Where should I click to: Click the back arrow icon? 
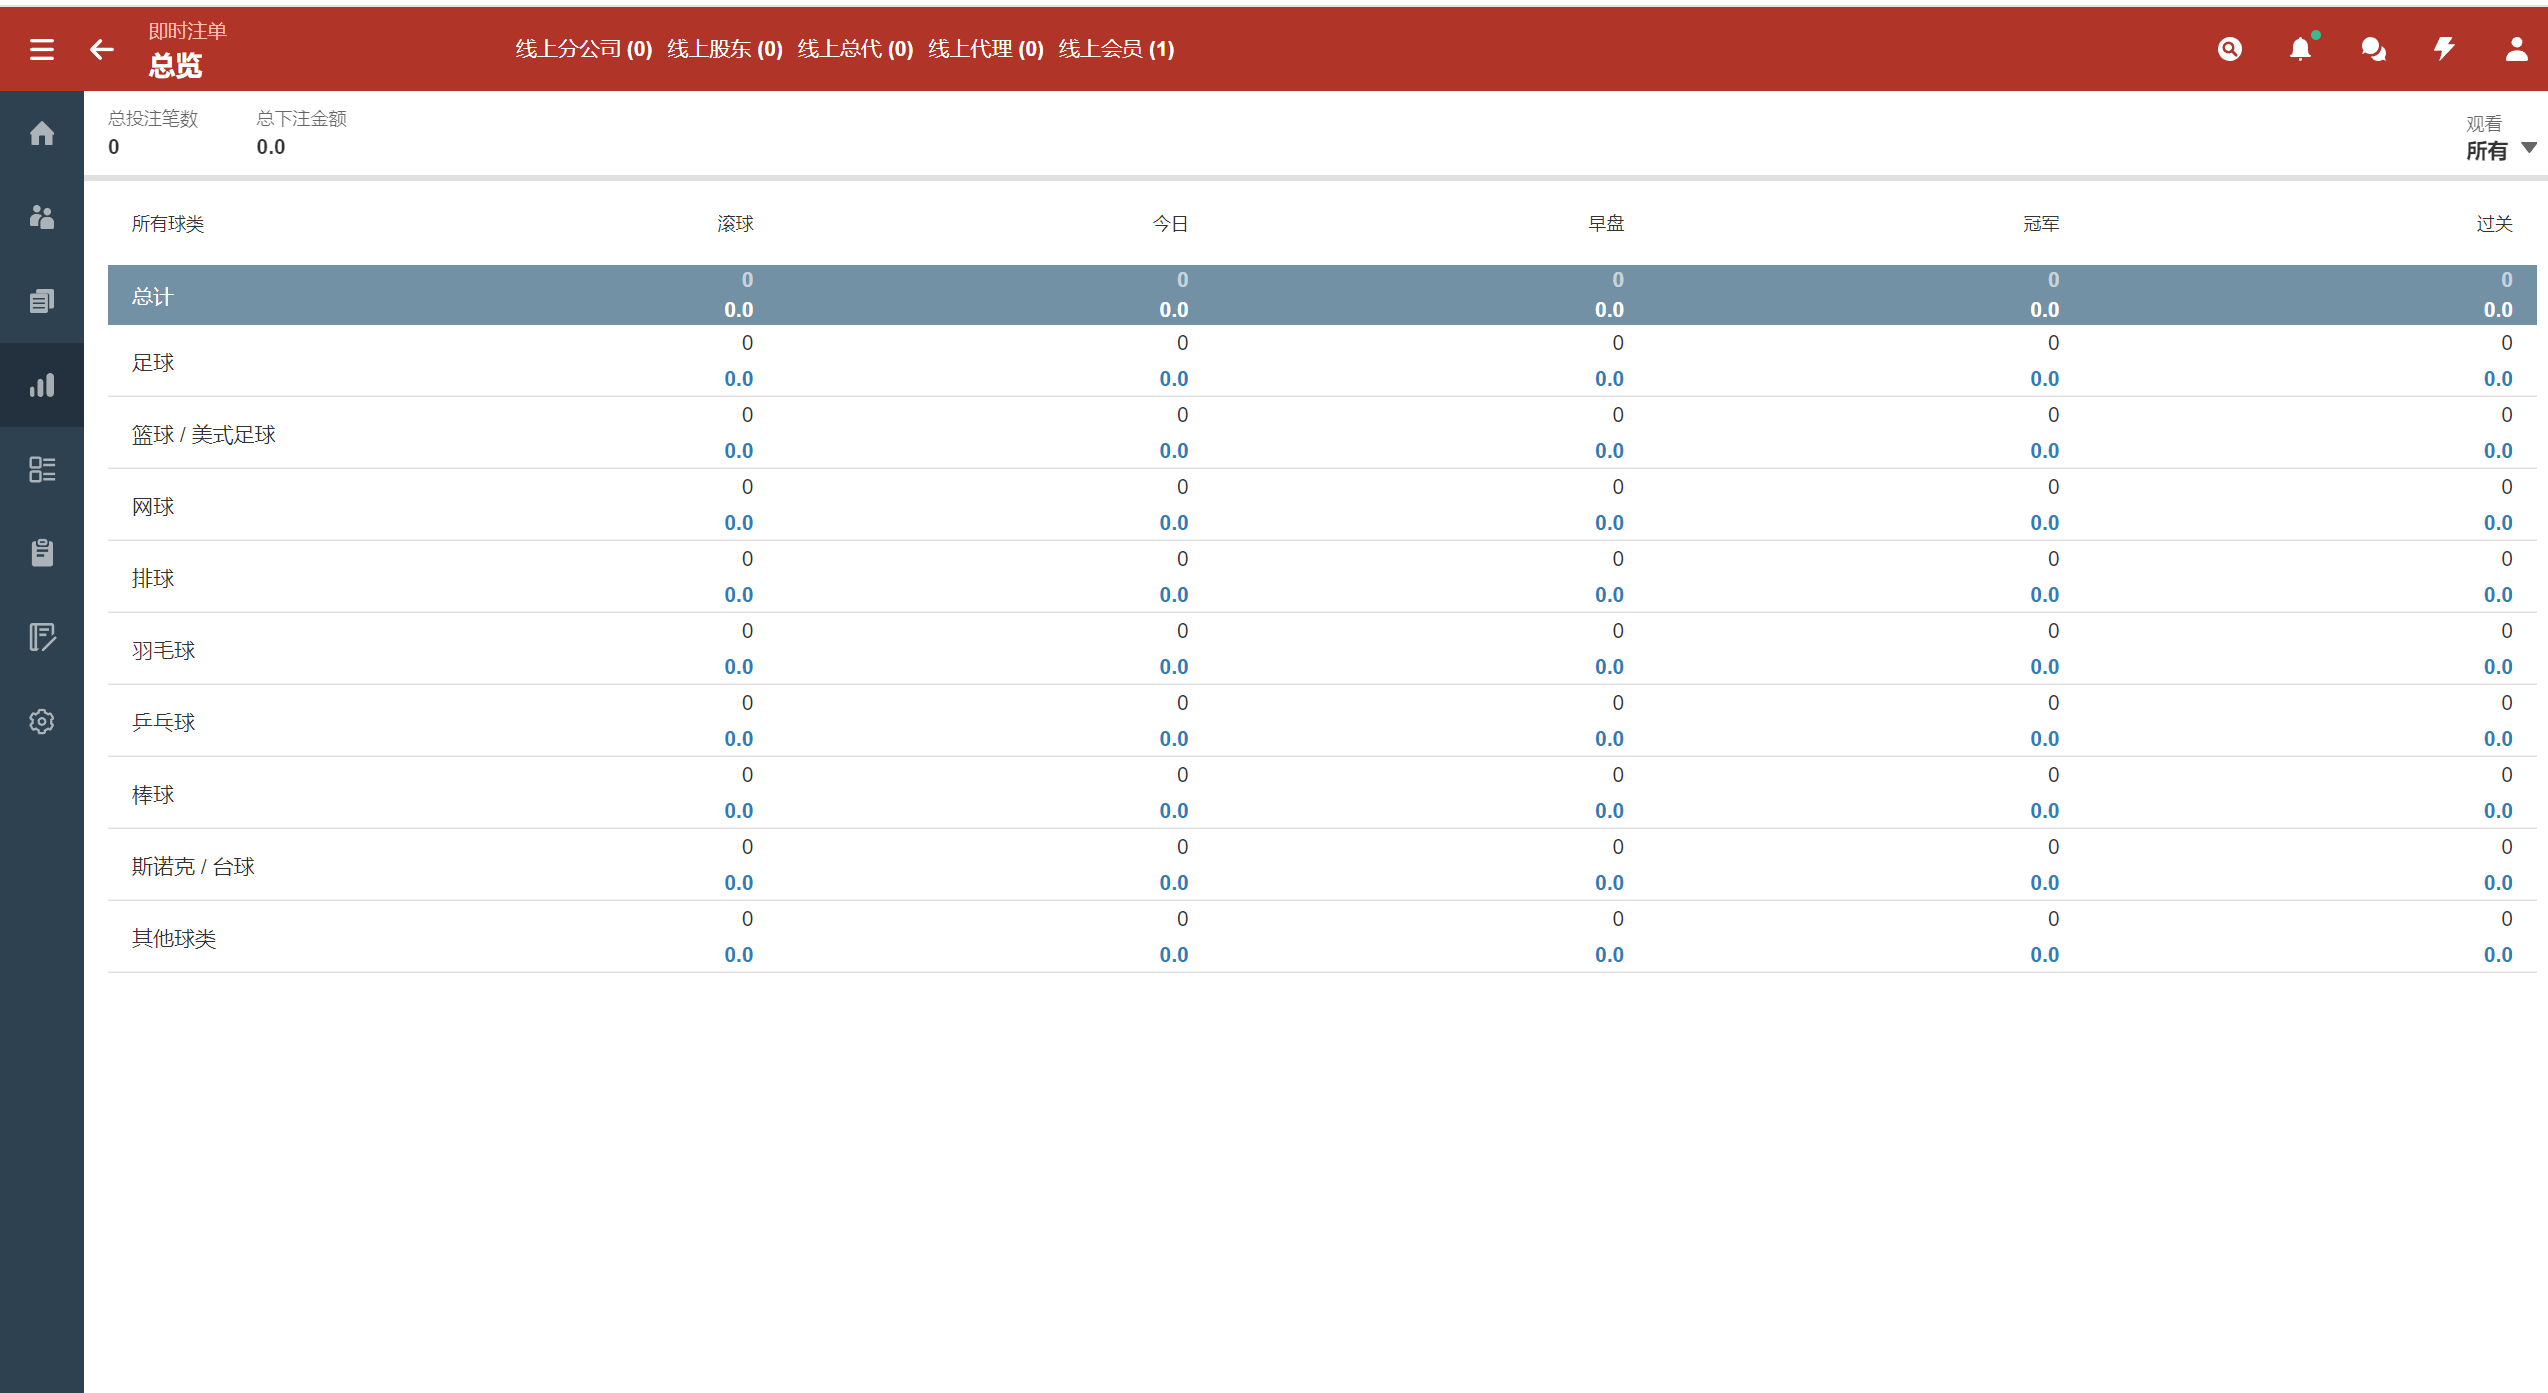102,49
